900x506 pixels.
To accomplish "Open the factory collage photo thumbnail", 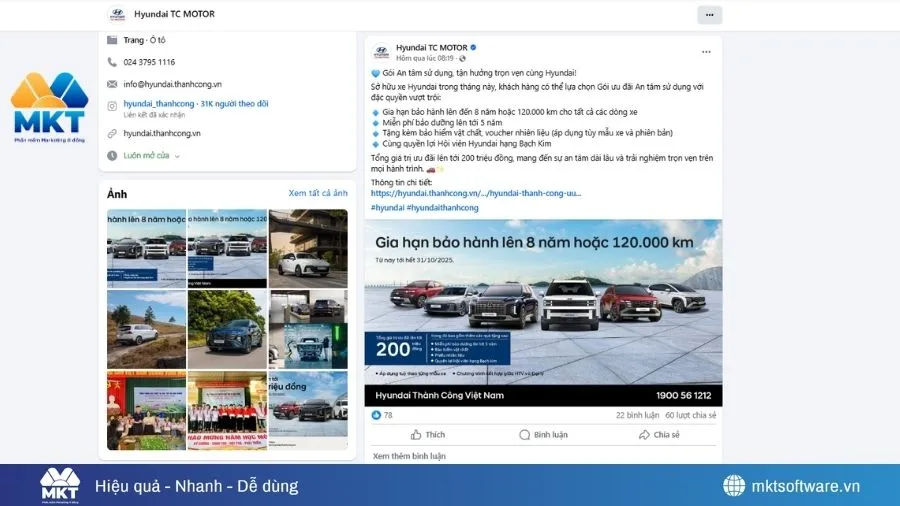I will pos(308,329).
